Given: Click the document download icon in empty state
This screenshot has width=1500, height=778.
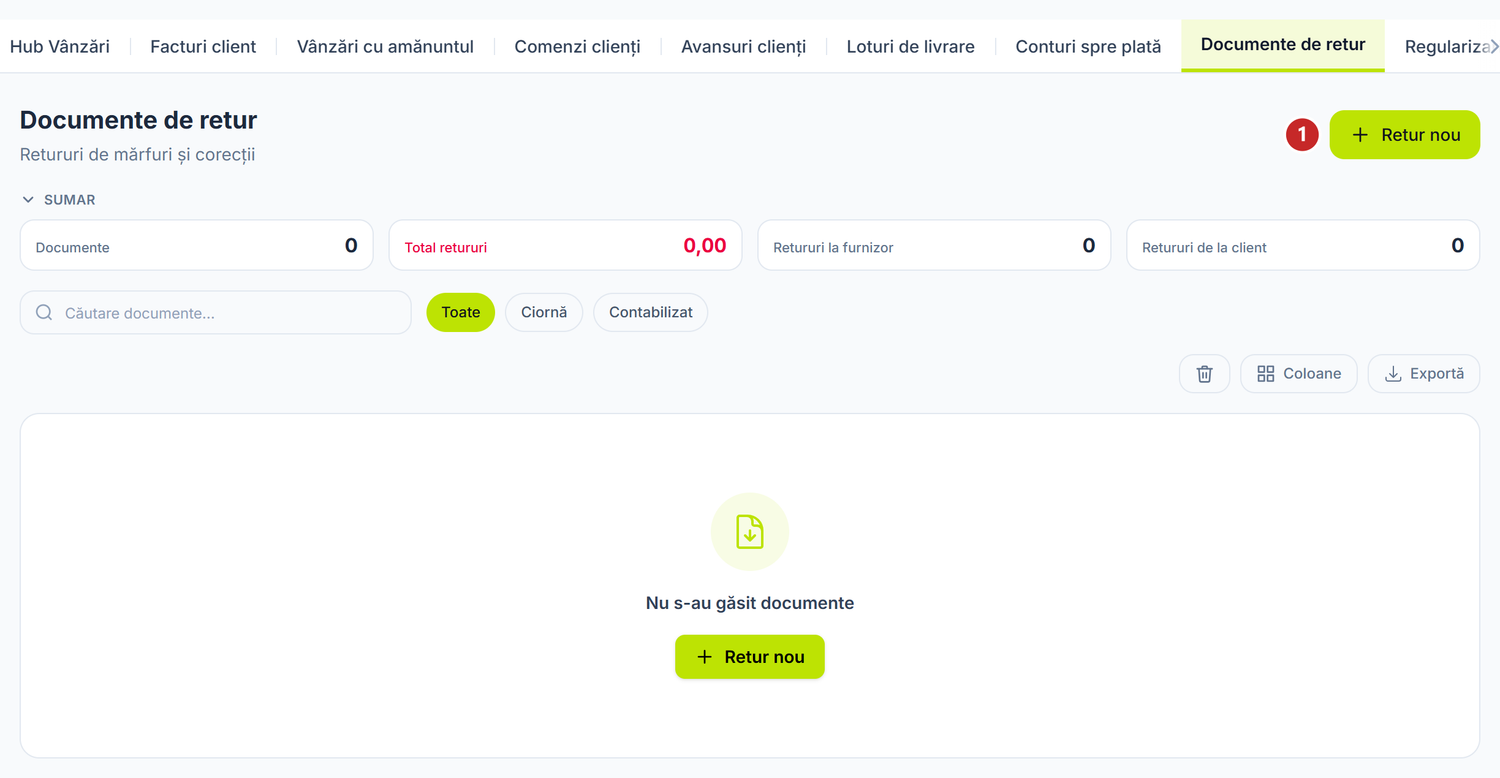Looking at the screenshot, I should point(750,532).
